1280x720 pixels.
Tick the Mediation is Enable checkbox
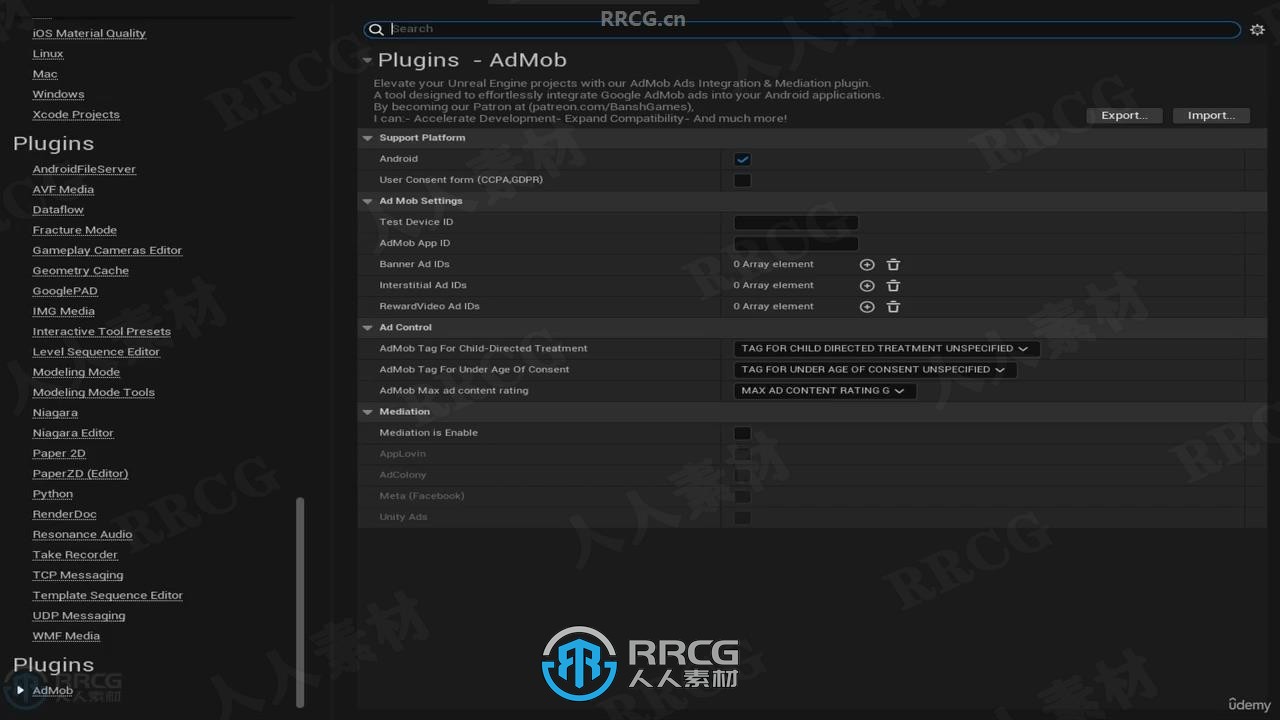pyautogui.click(x=742, y=433)
